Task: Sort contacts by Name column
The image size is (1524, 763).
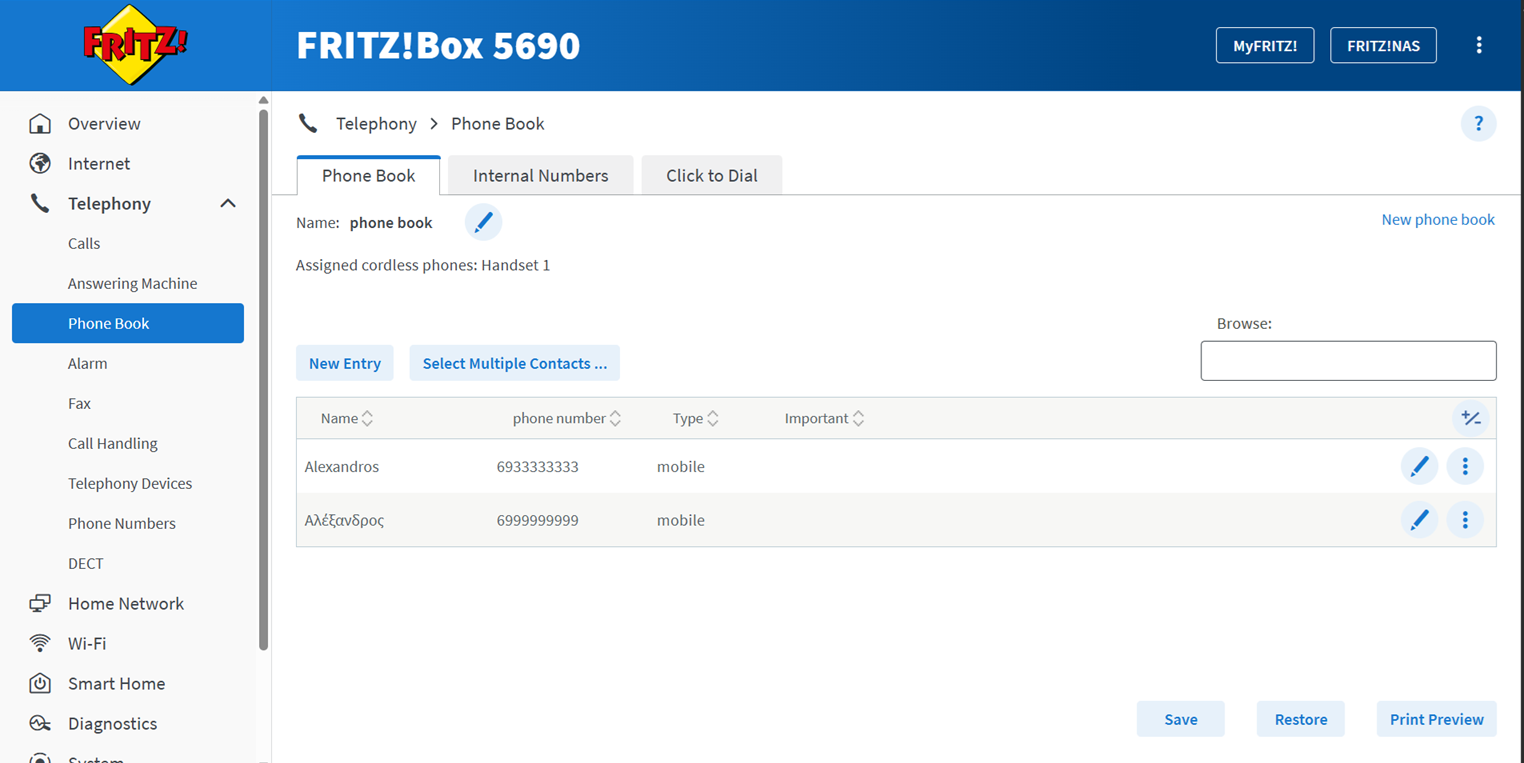Action: (x=347, y=419)
